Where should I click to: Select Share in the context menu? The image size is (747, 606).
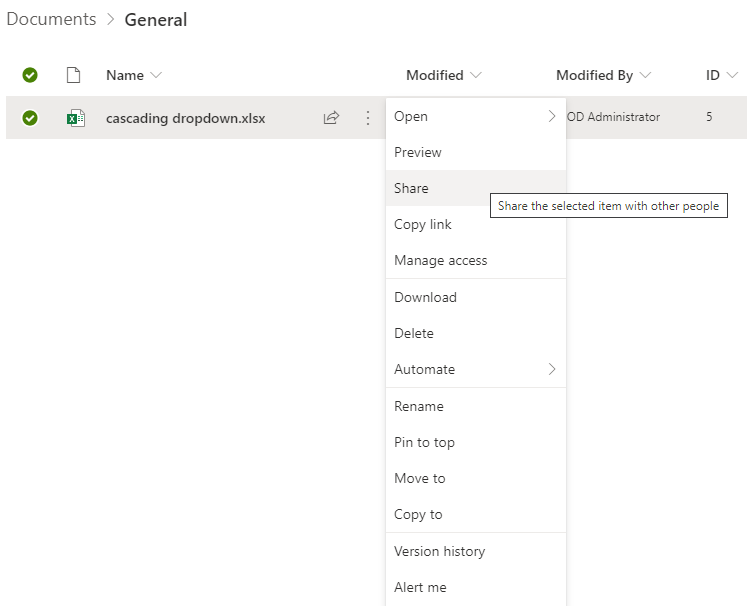pos(476,188)
